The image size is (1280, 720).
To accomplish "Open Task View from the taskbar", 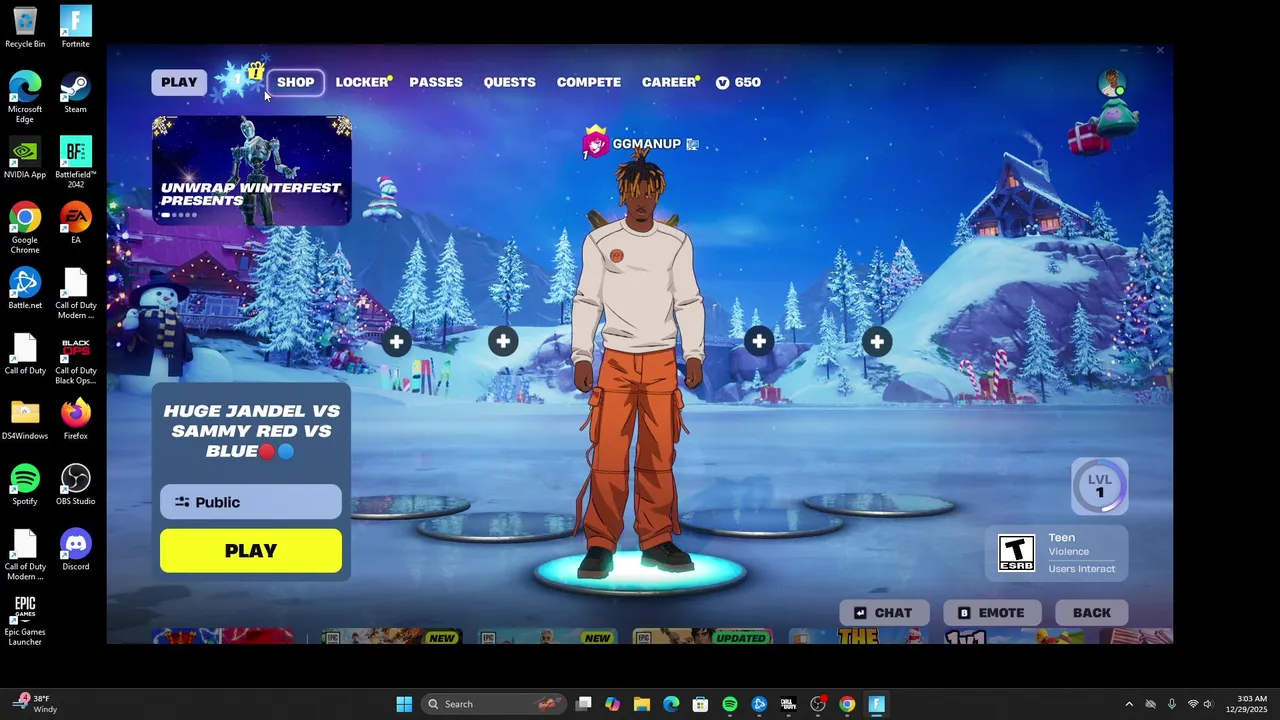I will (x=584, y=704).
